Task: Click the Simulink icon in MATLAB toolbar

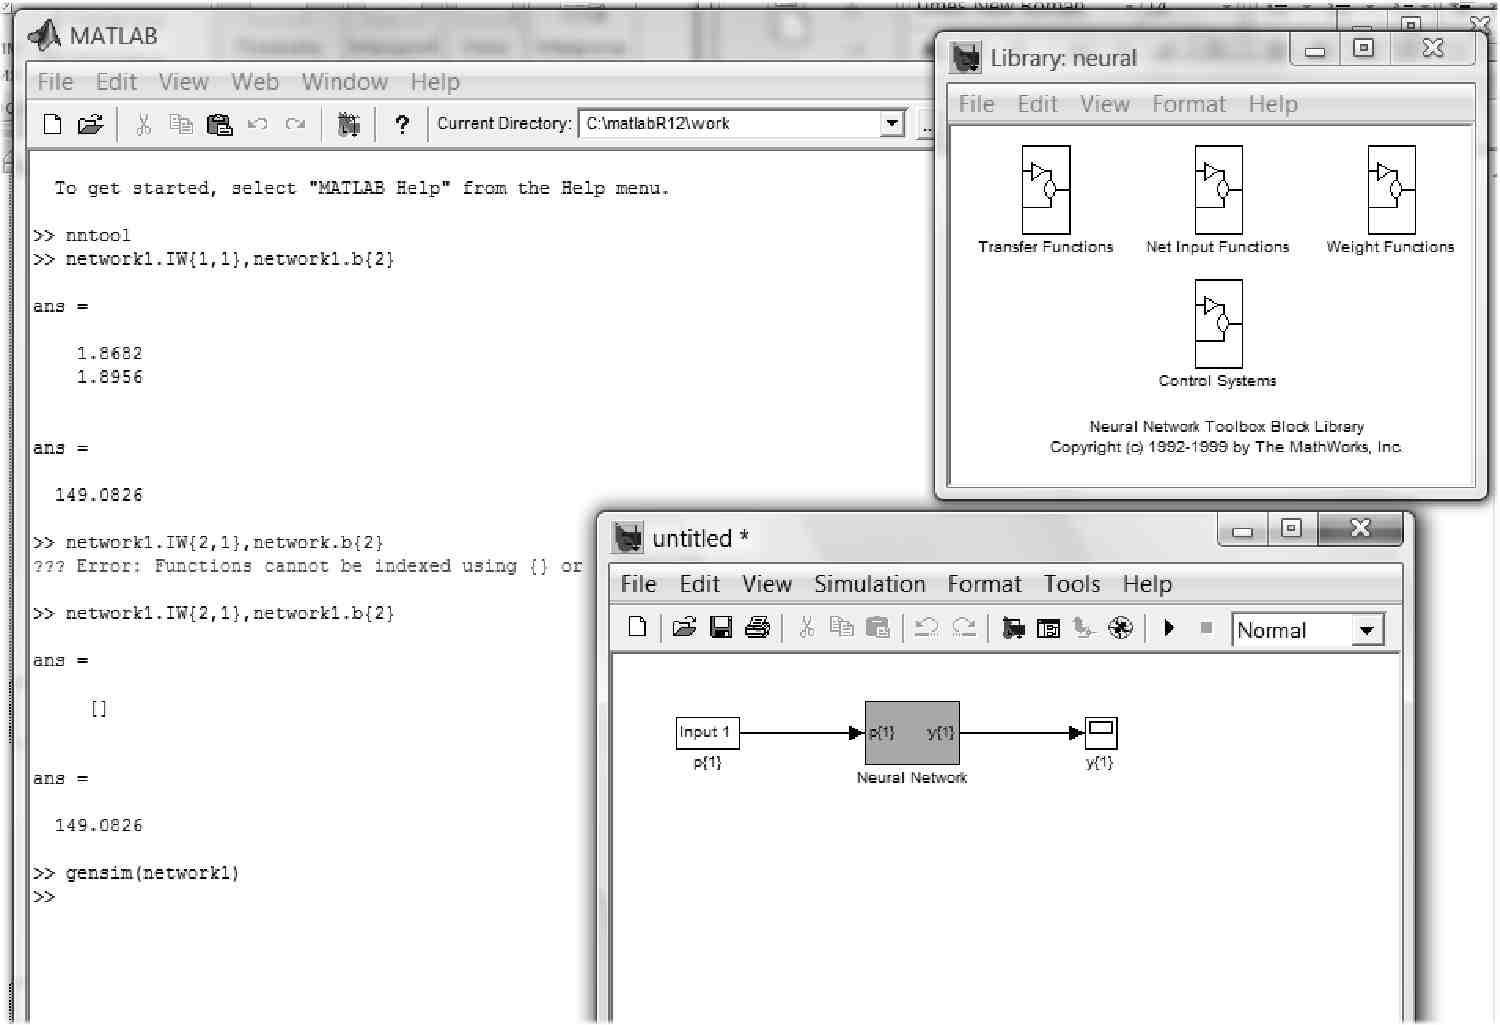Action: pyautogui.click(x=349, y=124)
